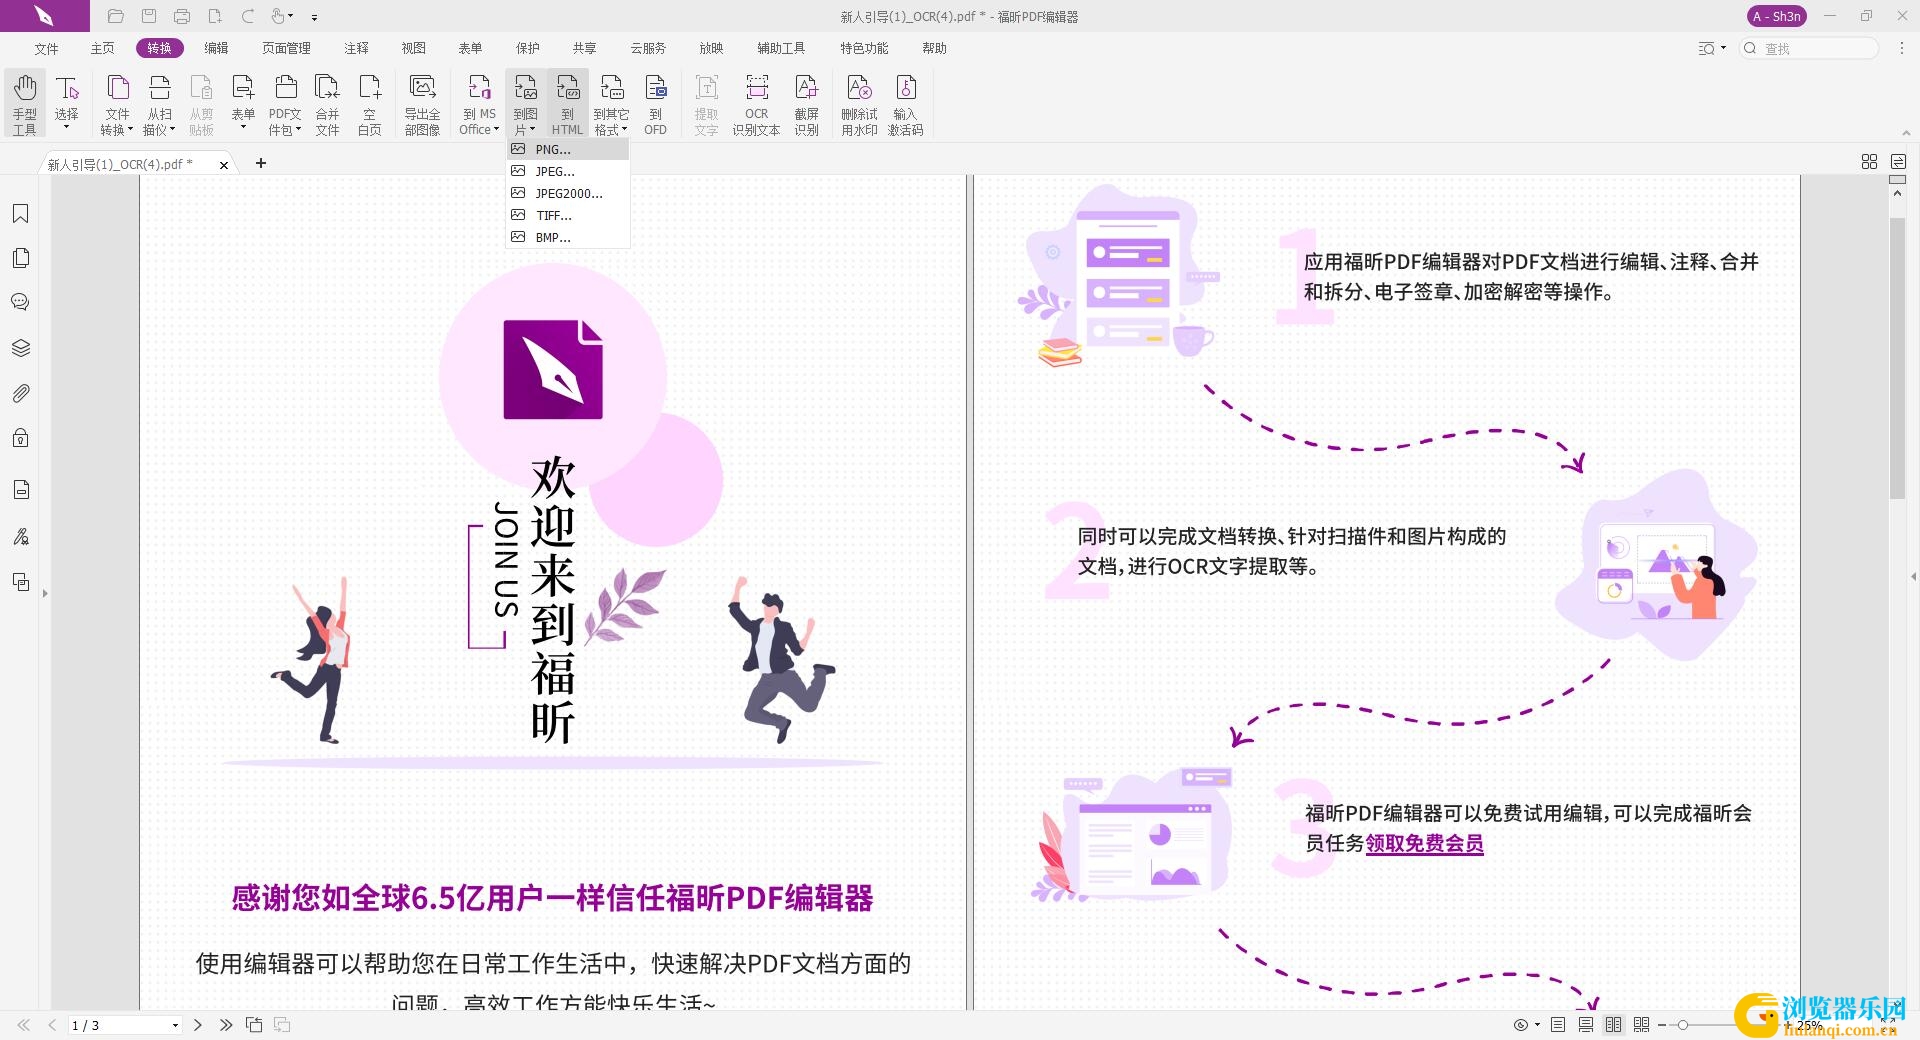The height and width of the screenshot is (1040, 1920).
Task: Click the zoom out minus button
Action: [1662, 1025]
